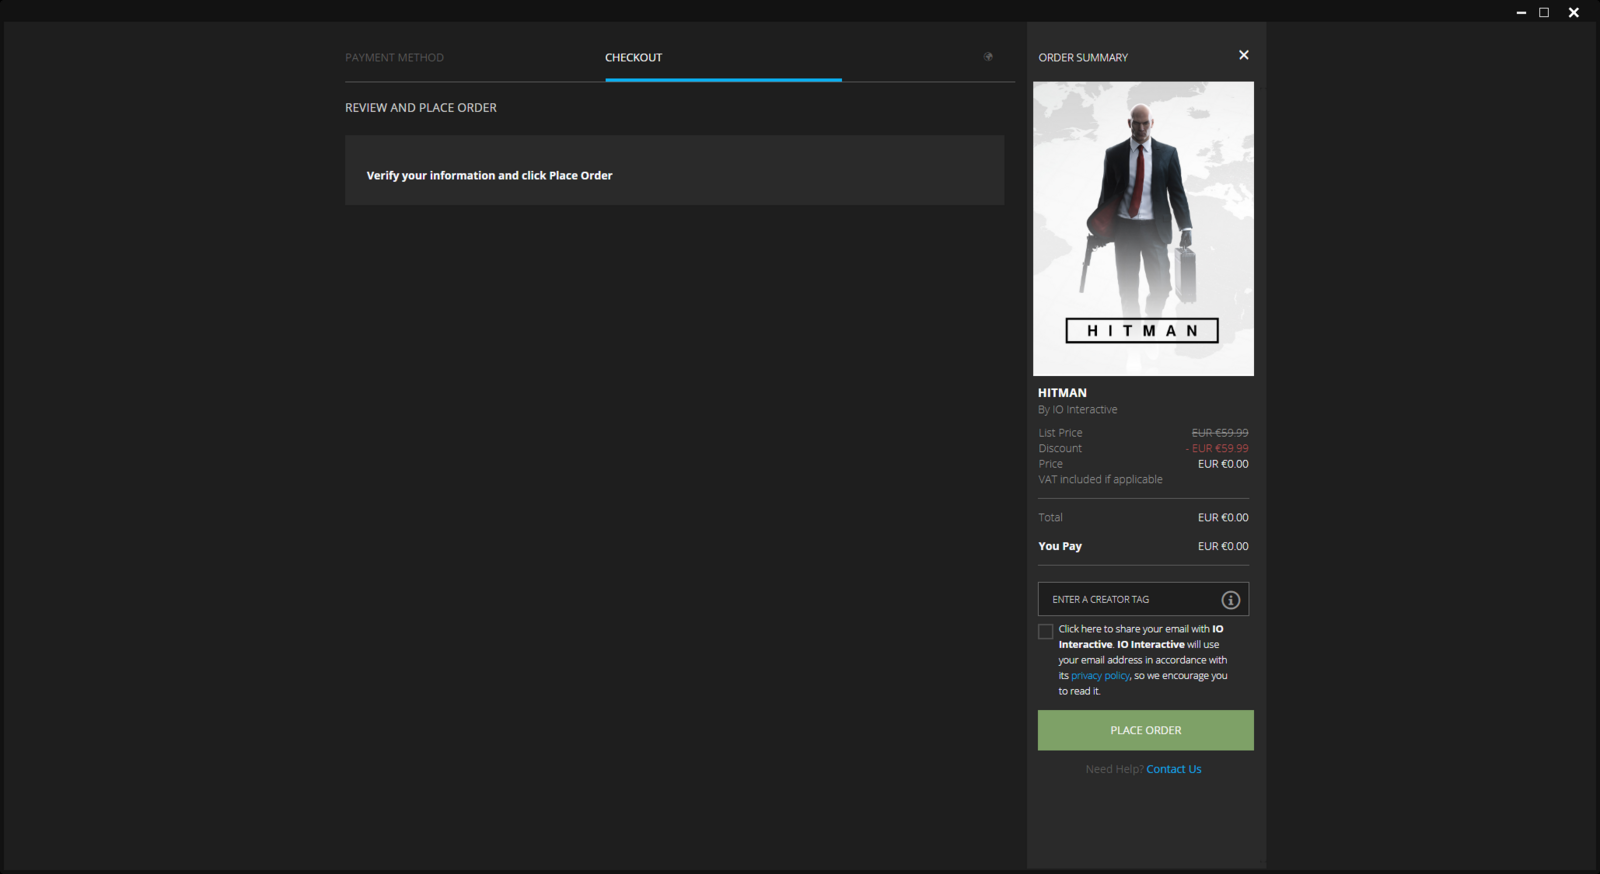1600x874 pixels.
Task: Select the Checkout tab
Action: [633, 58]
